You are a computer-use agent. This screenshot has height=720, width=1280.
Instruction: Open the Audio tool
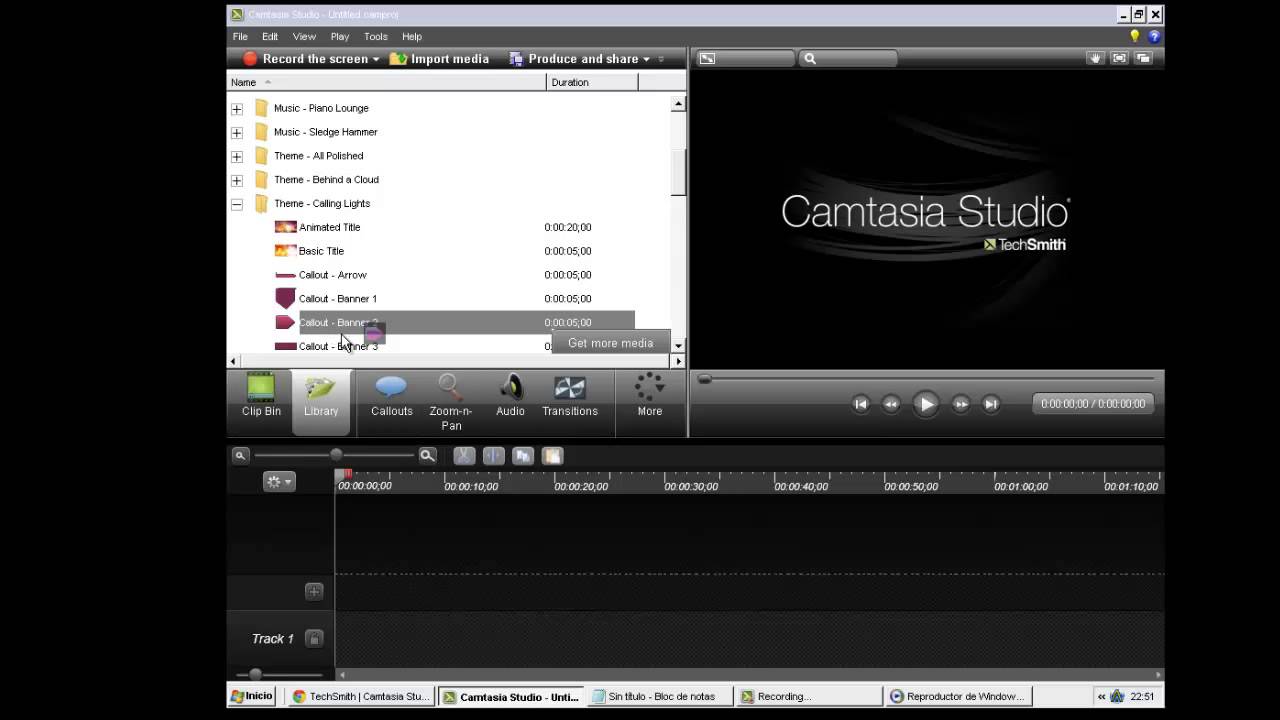(510, 394)
